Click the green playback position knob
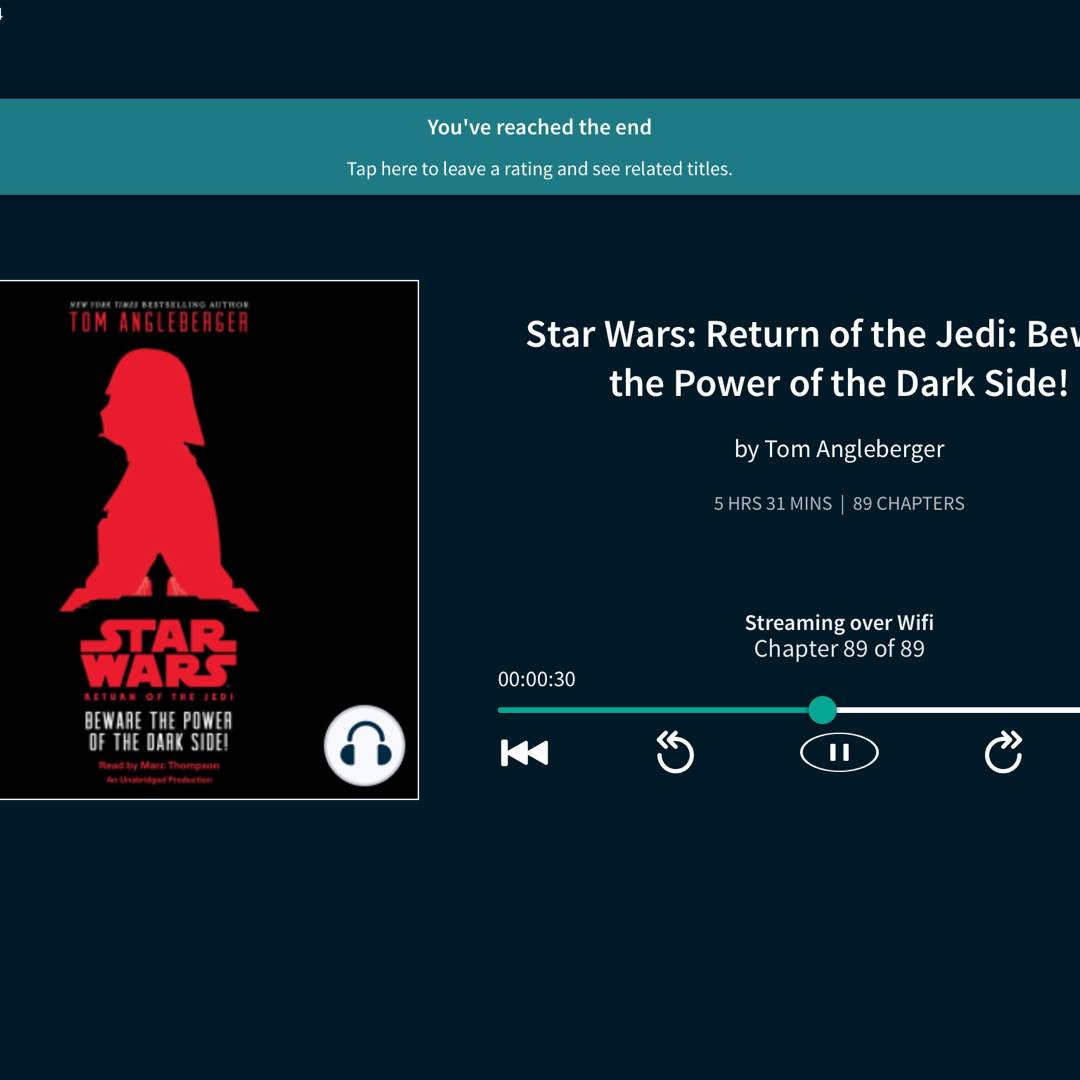The image size is (1080, 1080). click(822, 710)
